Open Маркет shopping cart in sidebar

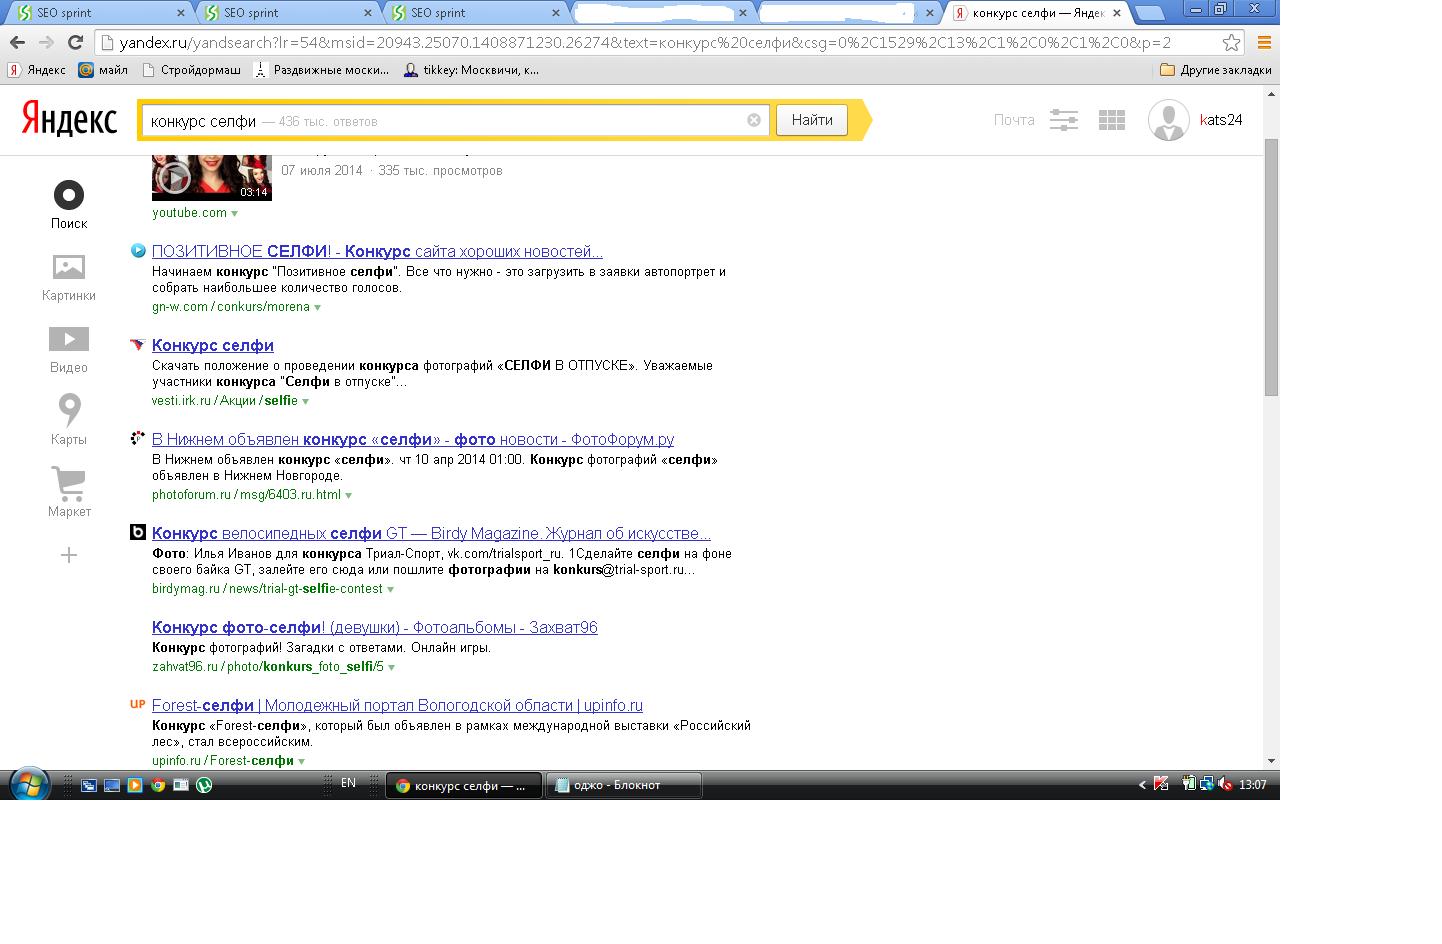[x=69, y=492]
